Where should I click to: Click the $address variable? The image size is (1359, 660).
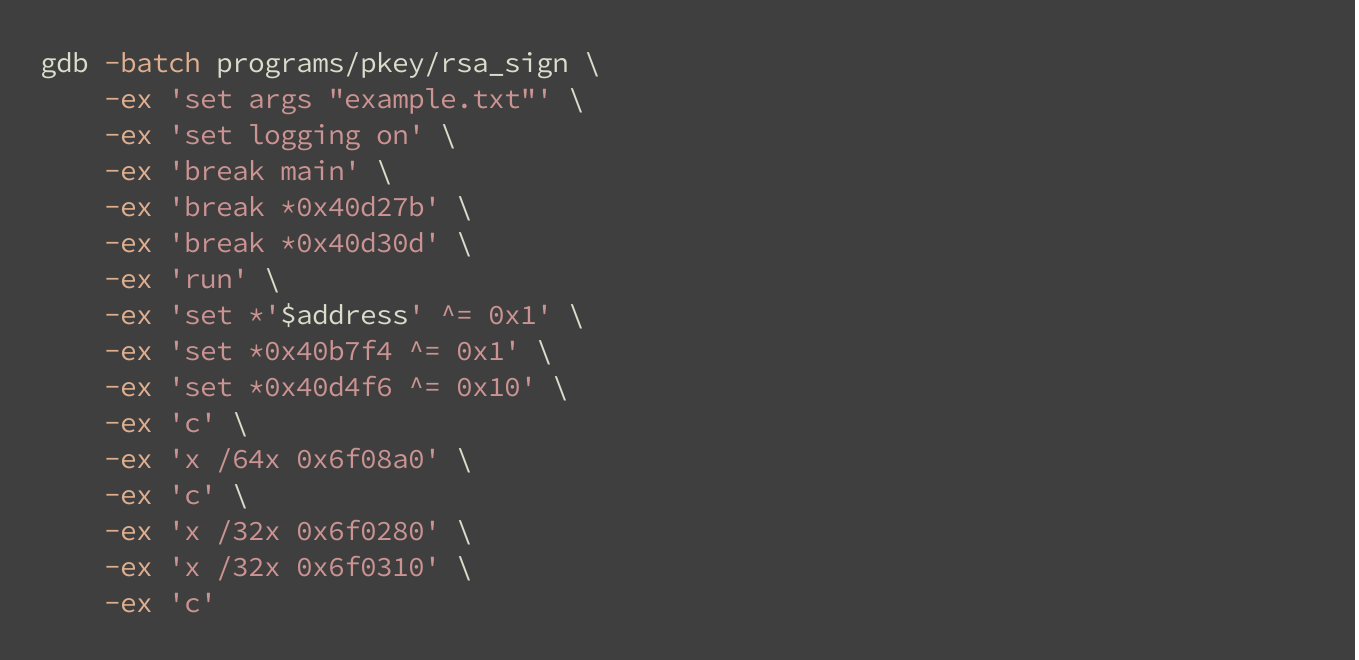tap(345, 316)
